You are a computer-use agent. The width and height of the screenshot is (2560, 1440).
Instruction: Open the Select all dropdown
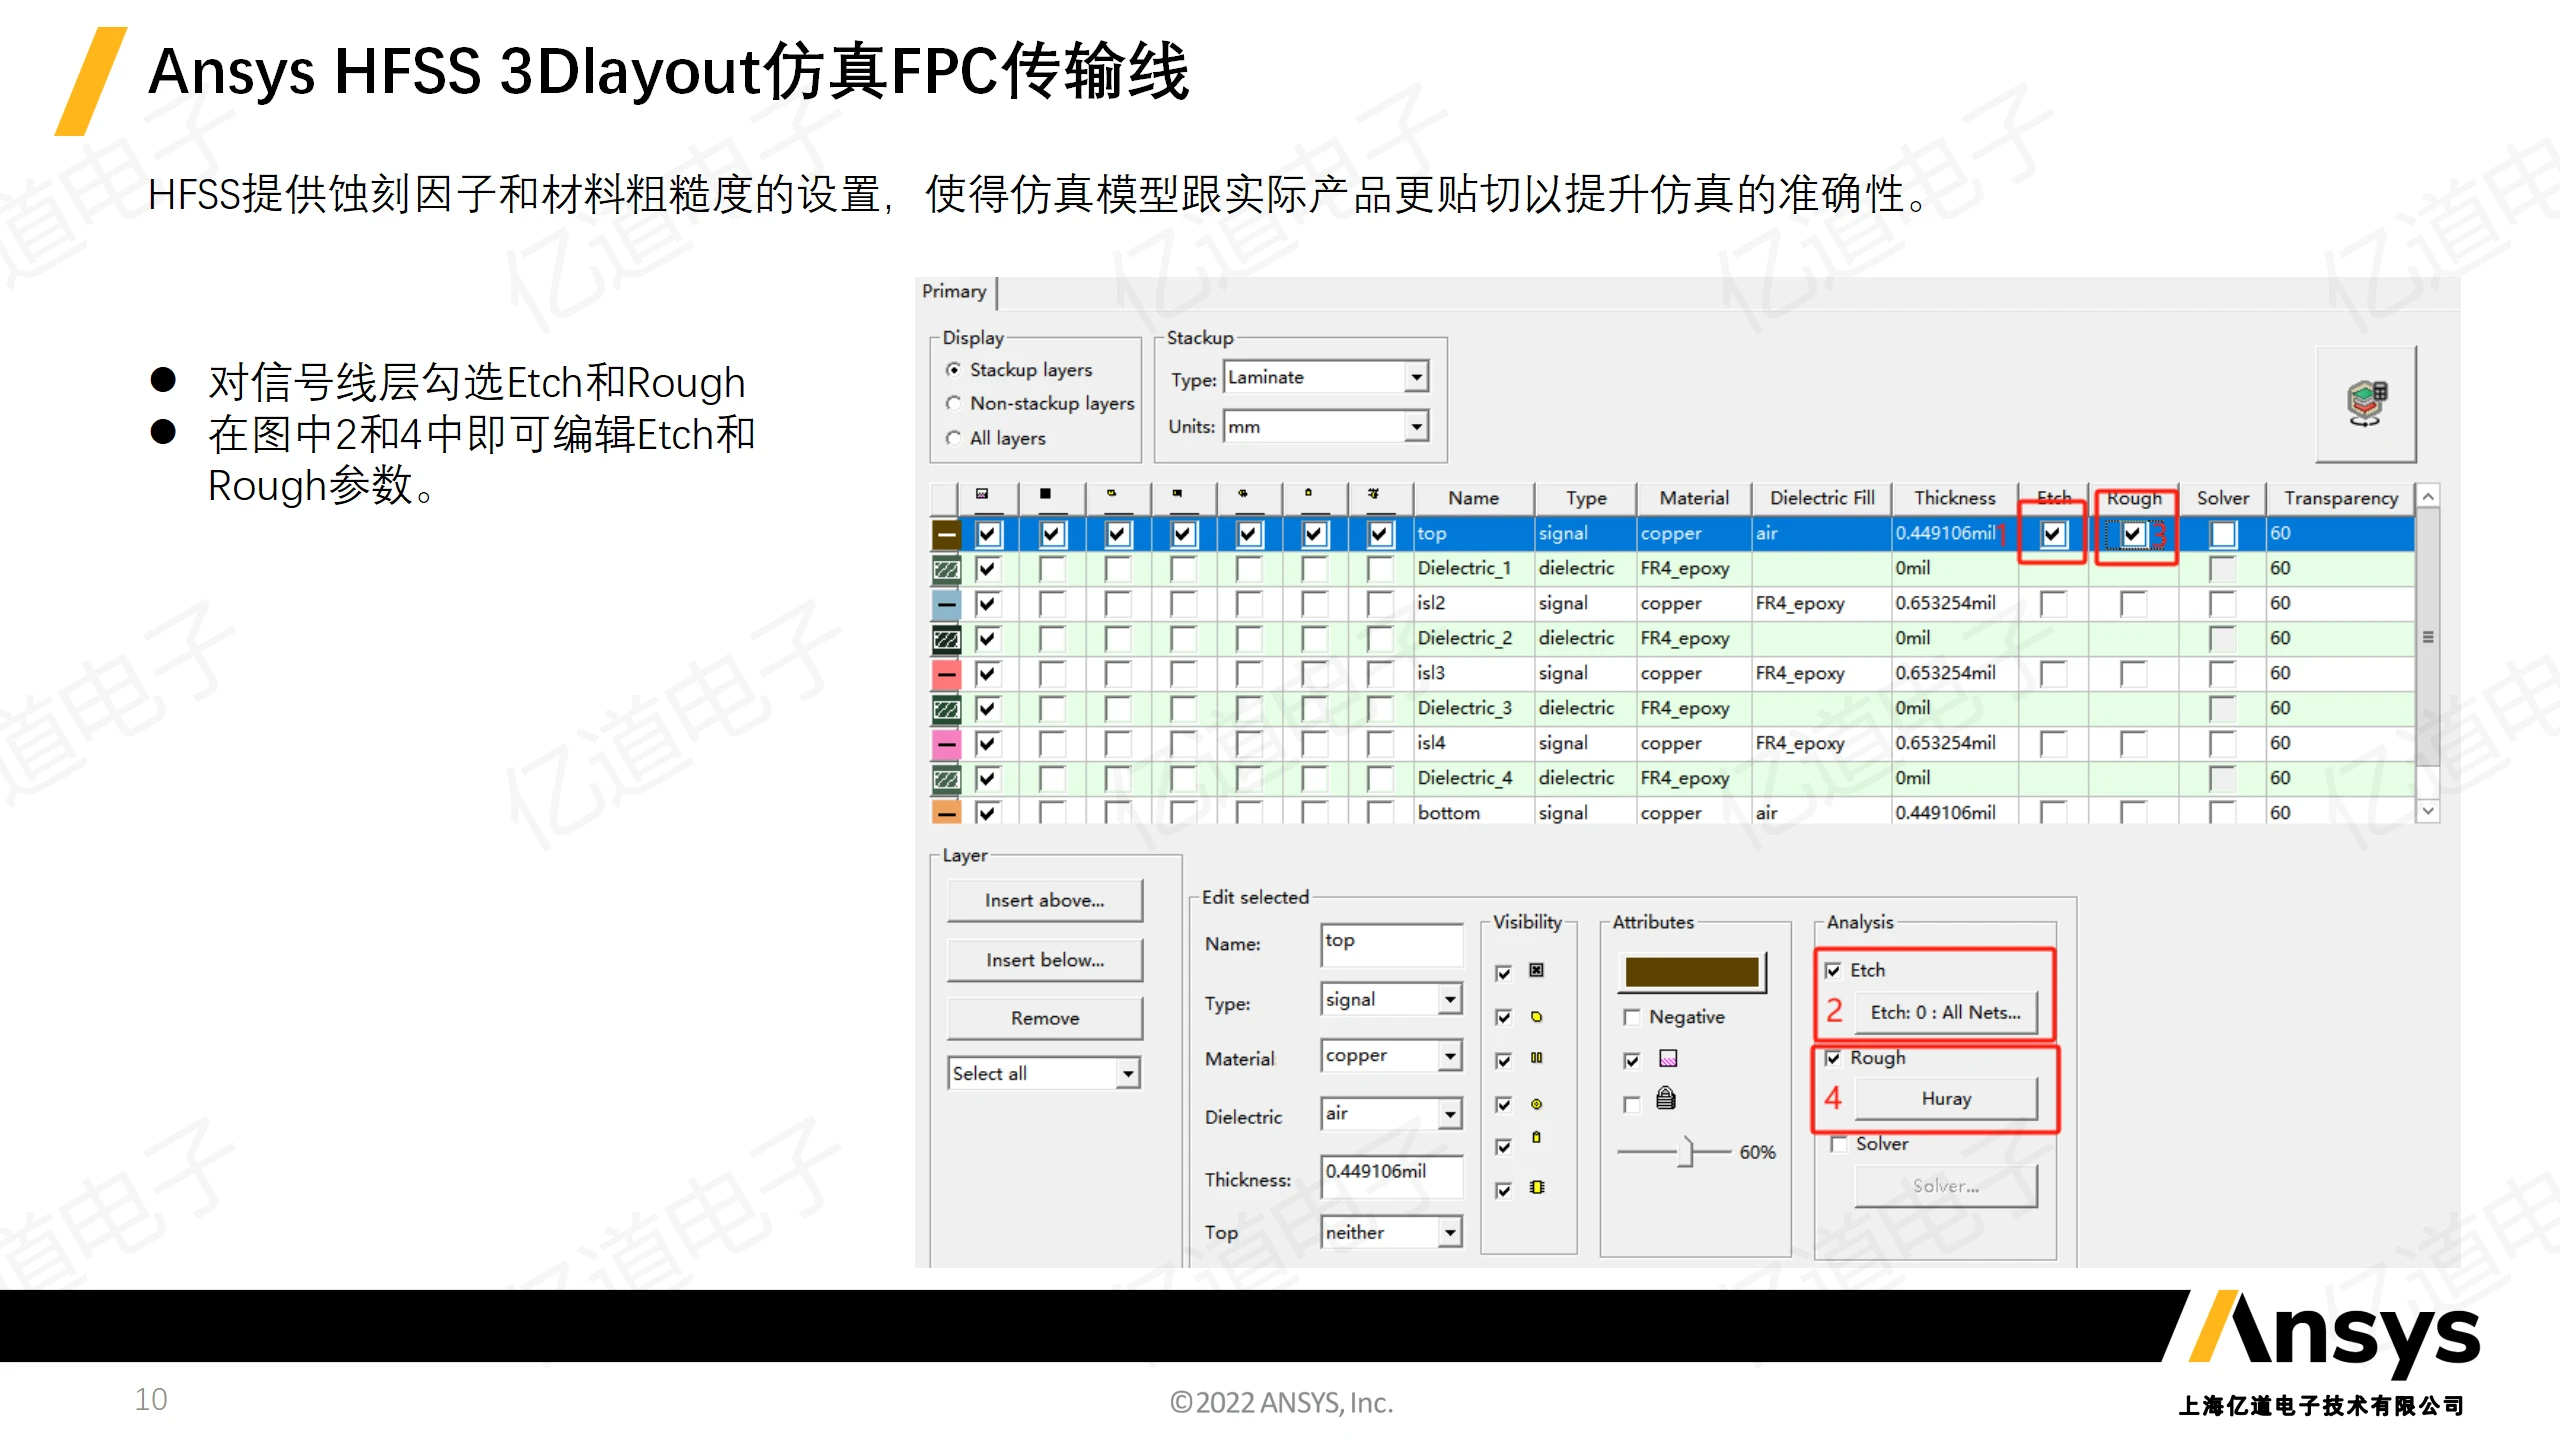(1128, 1074)
